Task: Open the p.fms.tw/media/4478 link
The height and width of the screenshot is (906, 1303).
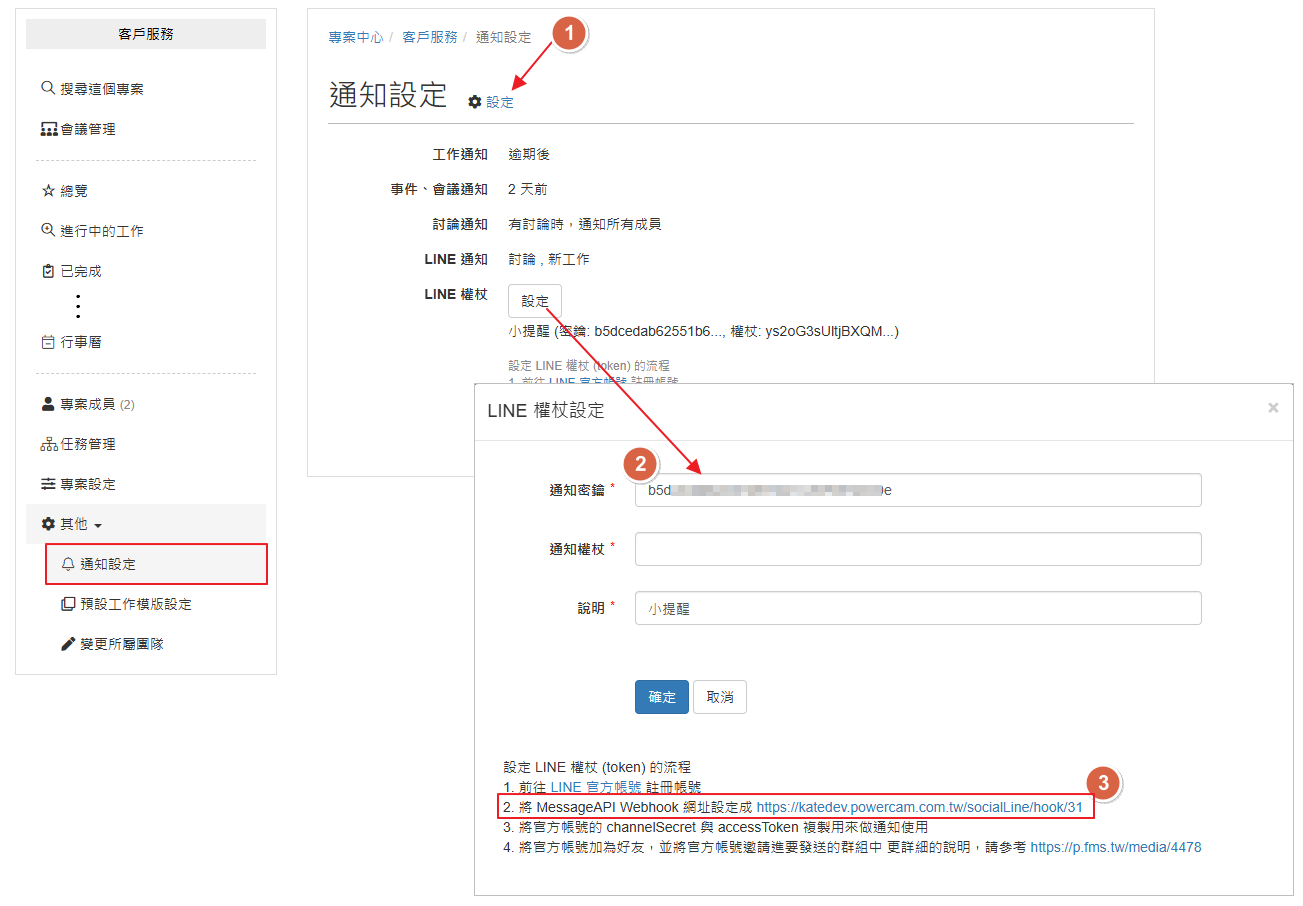Action: click(1116, 847)
